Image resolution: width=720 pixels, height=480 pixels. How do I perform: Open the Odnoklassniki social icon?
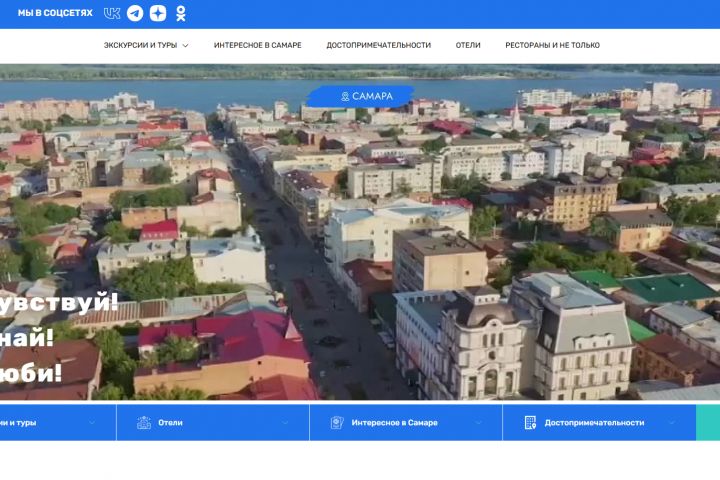pyautogui.click(x=181, y=13)
